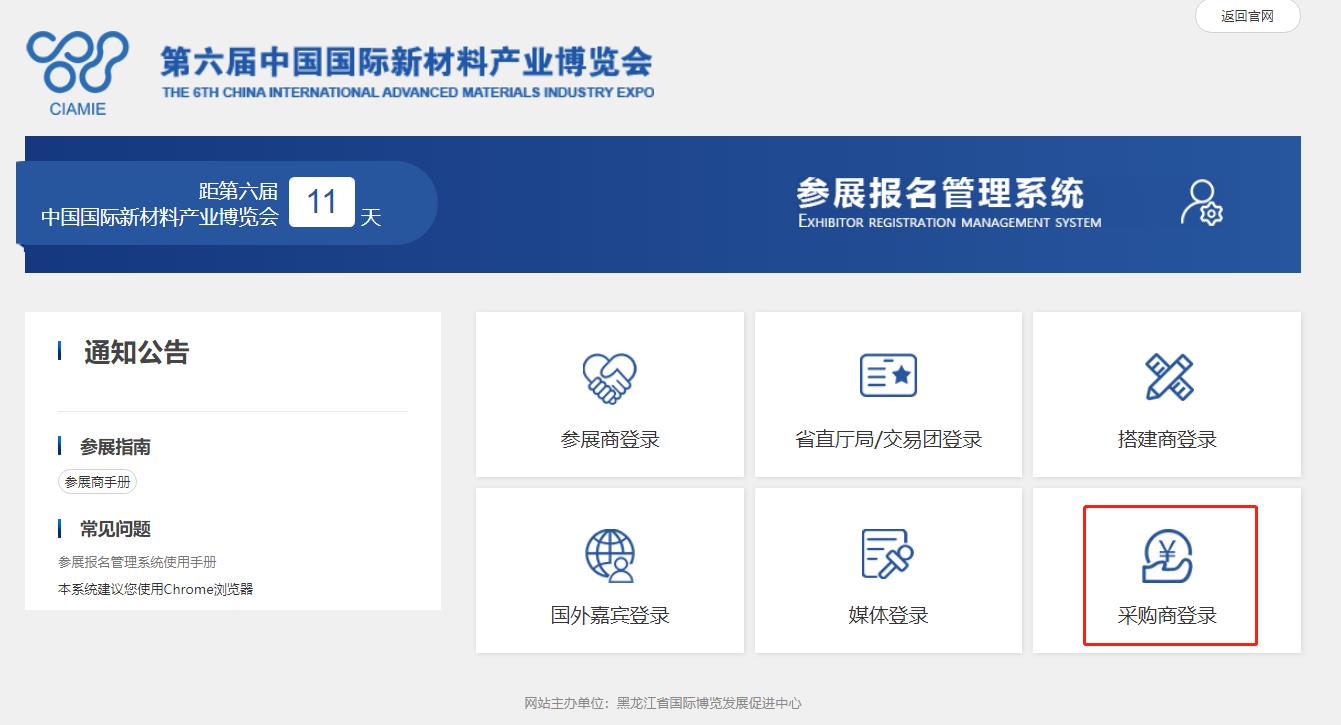Click the globe icon above 国外嘉宾登录
The width and height of the screenshot is (1341, 725).
click(x=610, y=554)
